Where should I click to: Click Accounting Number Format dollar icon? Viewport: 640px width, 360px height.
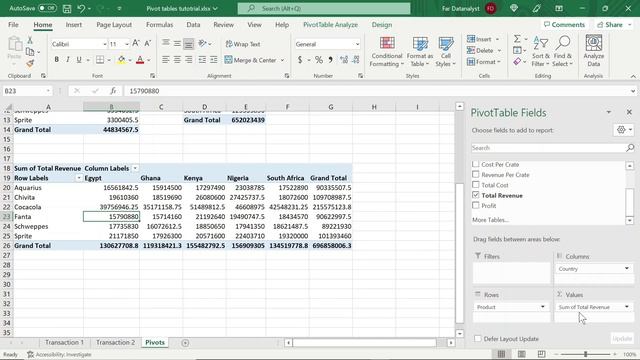(300, 60)
